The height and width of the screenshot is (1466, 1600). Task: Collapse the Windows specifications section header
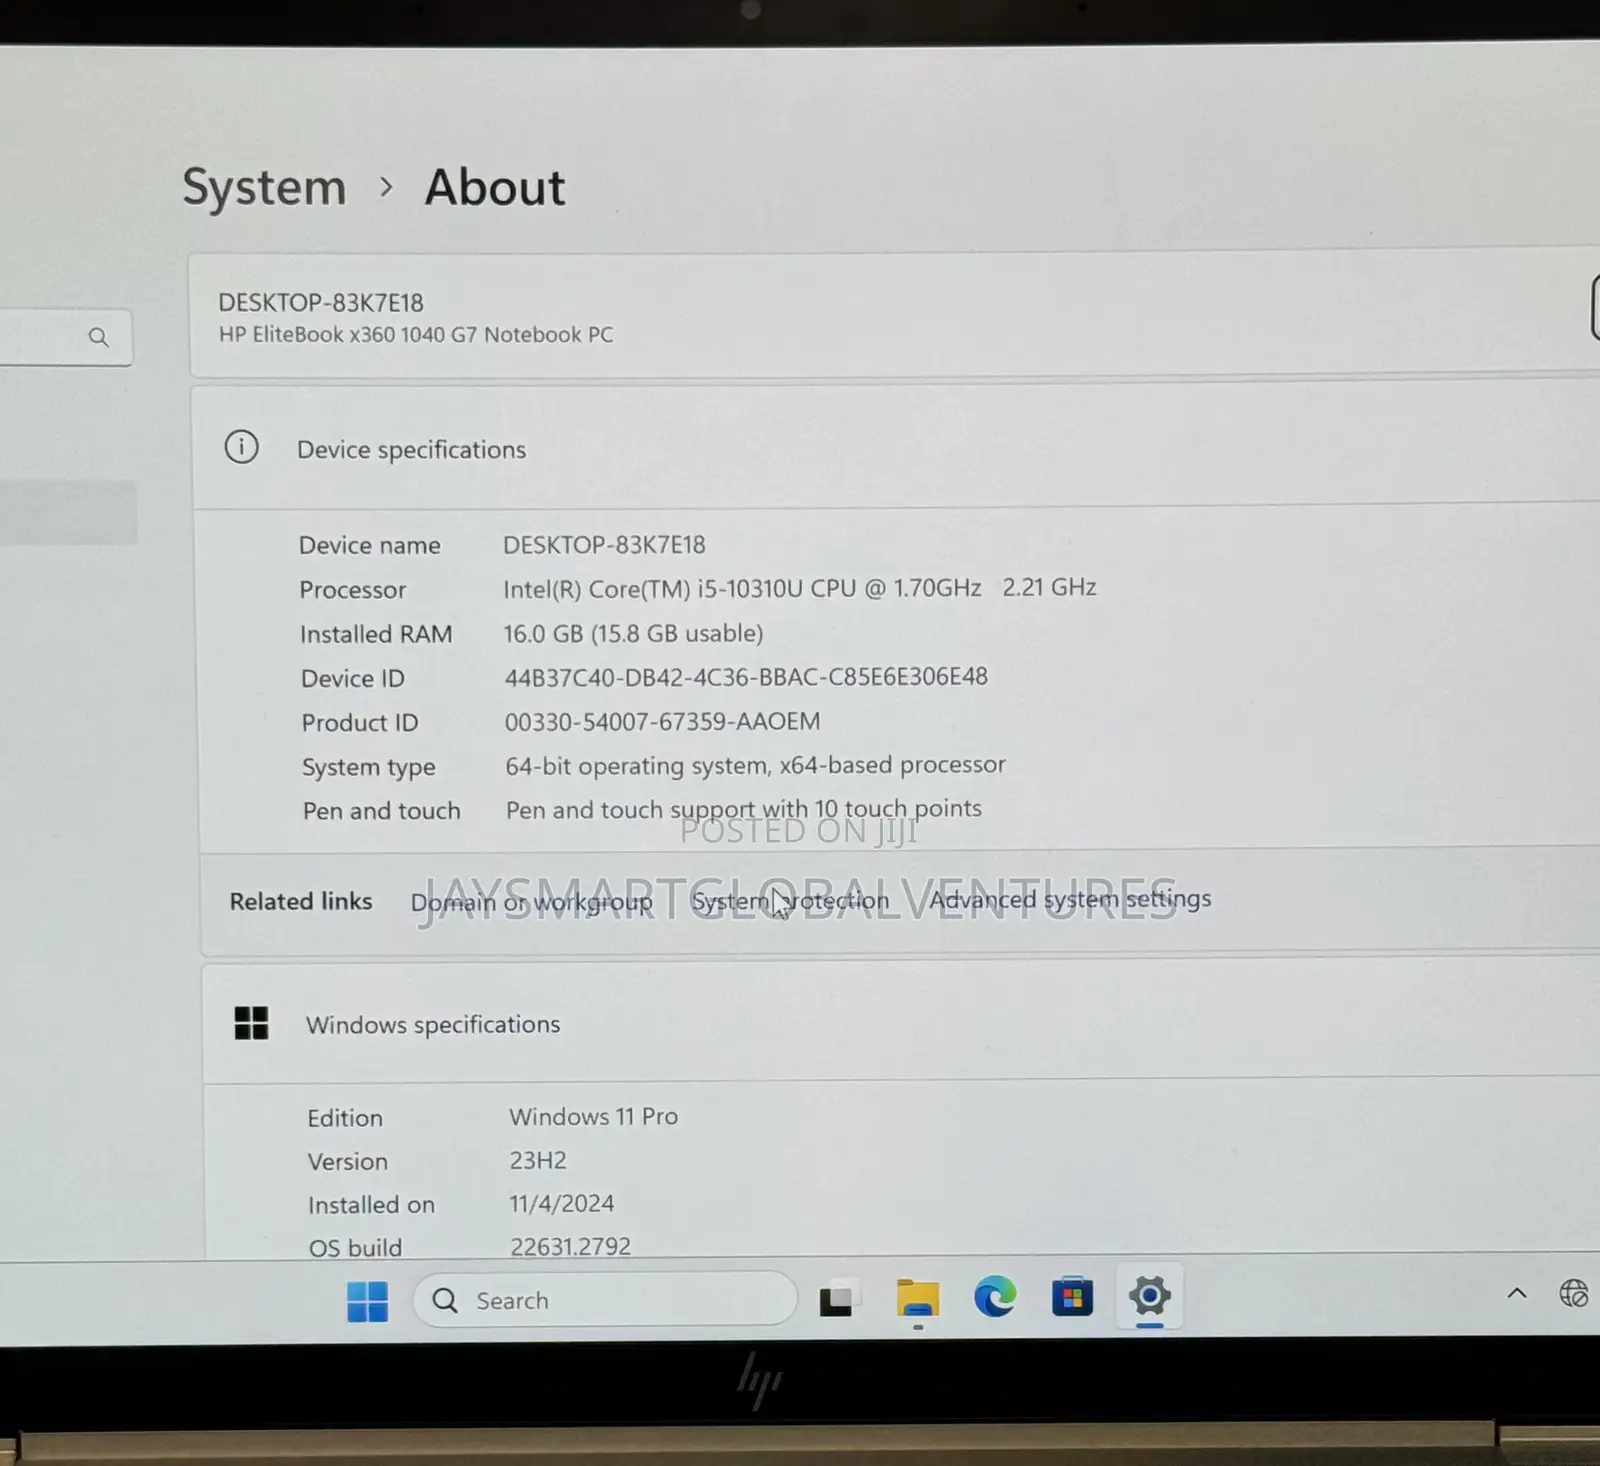point(900,1023)
